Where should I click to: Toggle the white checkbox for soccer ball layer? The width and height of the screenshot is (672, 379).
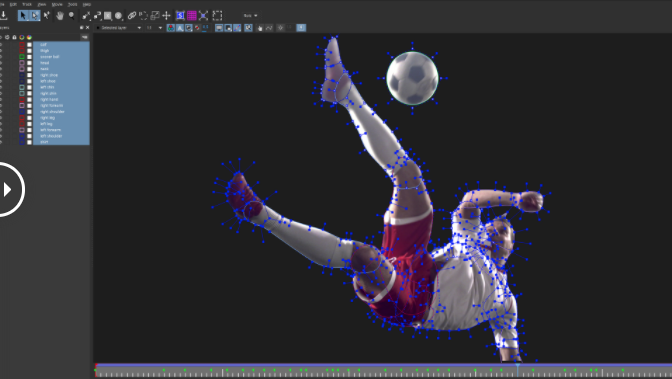pyautogui.click(x=30, y=57)
